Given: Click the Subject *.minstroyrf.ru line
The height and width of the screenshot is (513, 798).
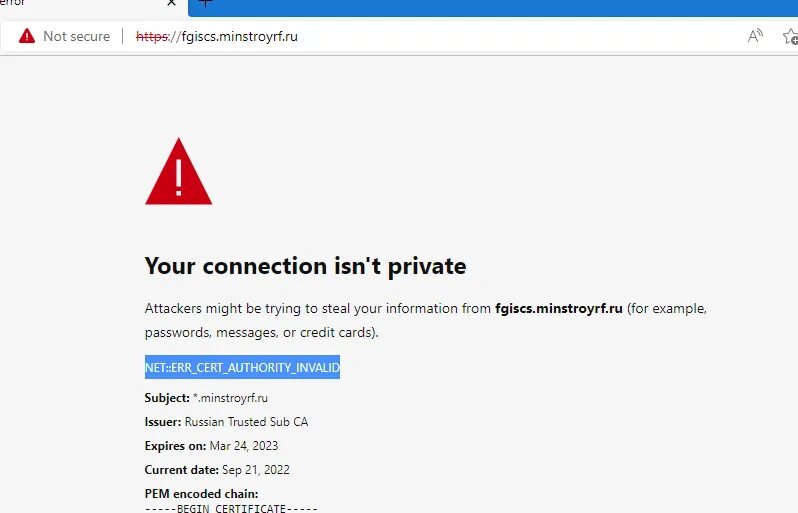Looking at the screenshot, I should tap(206, 398).
